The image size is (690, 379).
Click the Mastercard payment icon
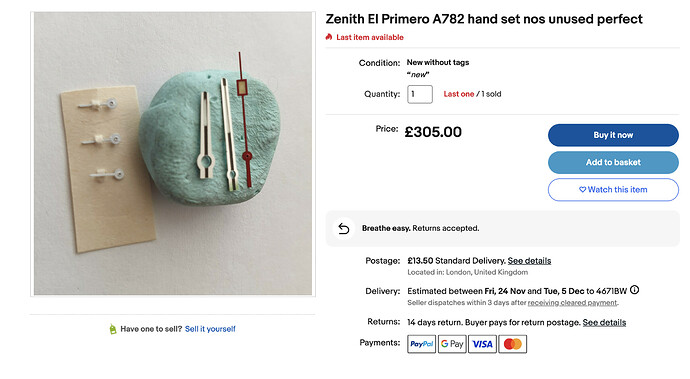point(513,344)
